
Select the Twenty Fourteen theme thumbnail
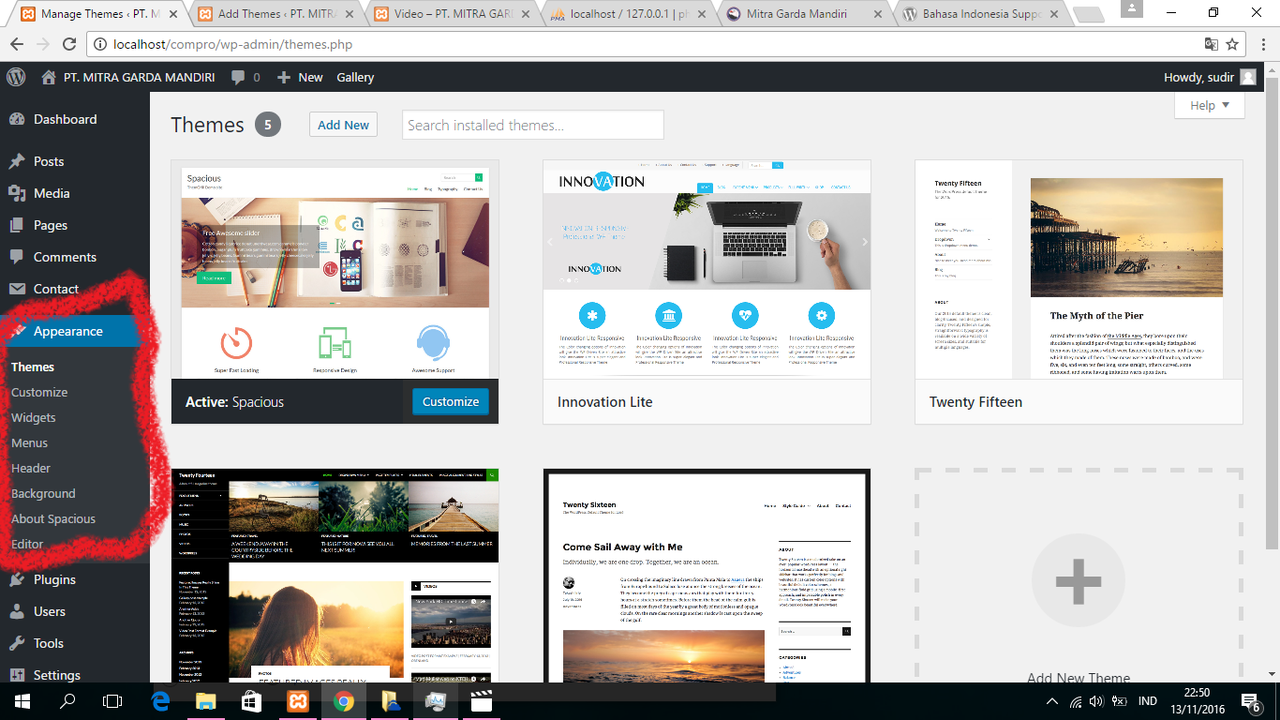click(x=335, y=577)
